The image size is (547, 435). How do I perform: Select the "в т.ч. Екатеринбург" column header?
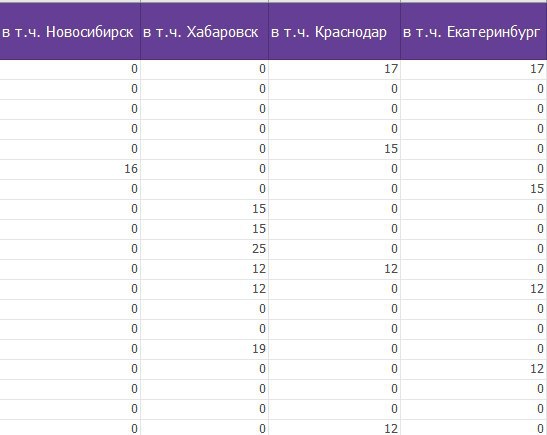474,31
